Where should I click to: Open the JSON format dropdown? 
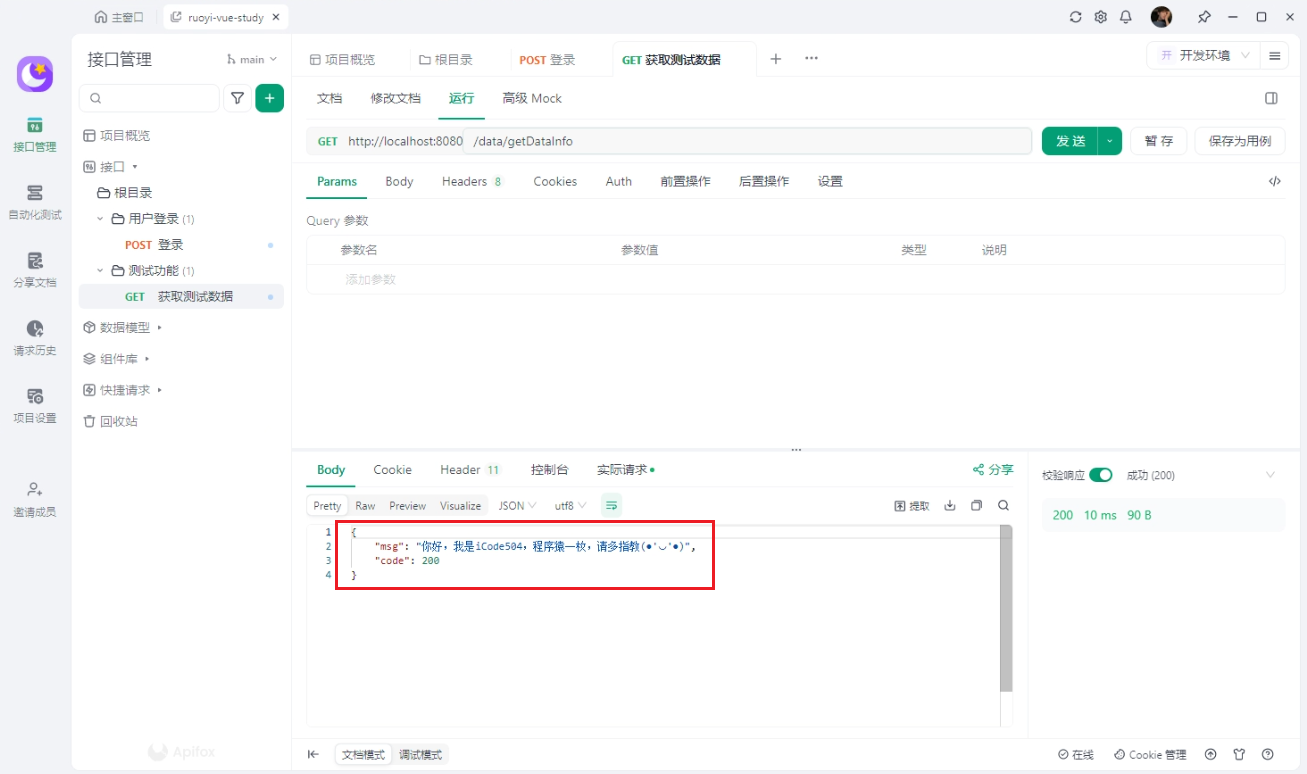point(517,506)
